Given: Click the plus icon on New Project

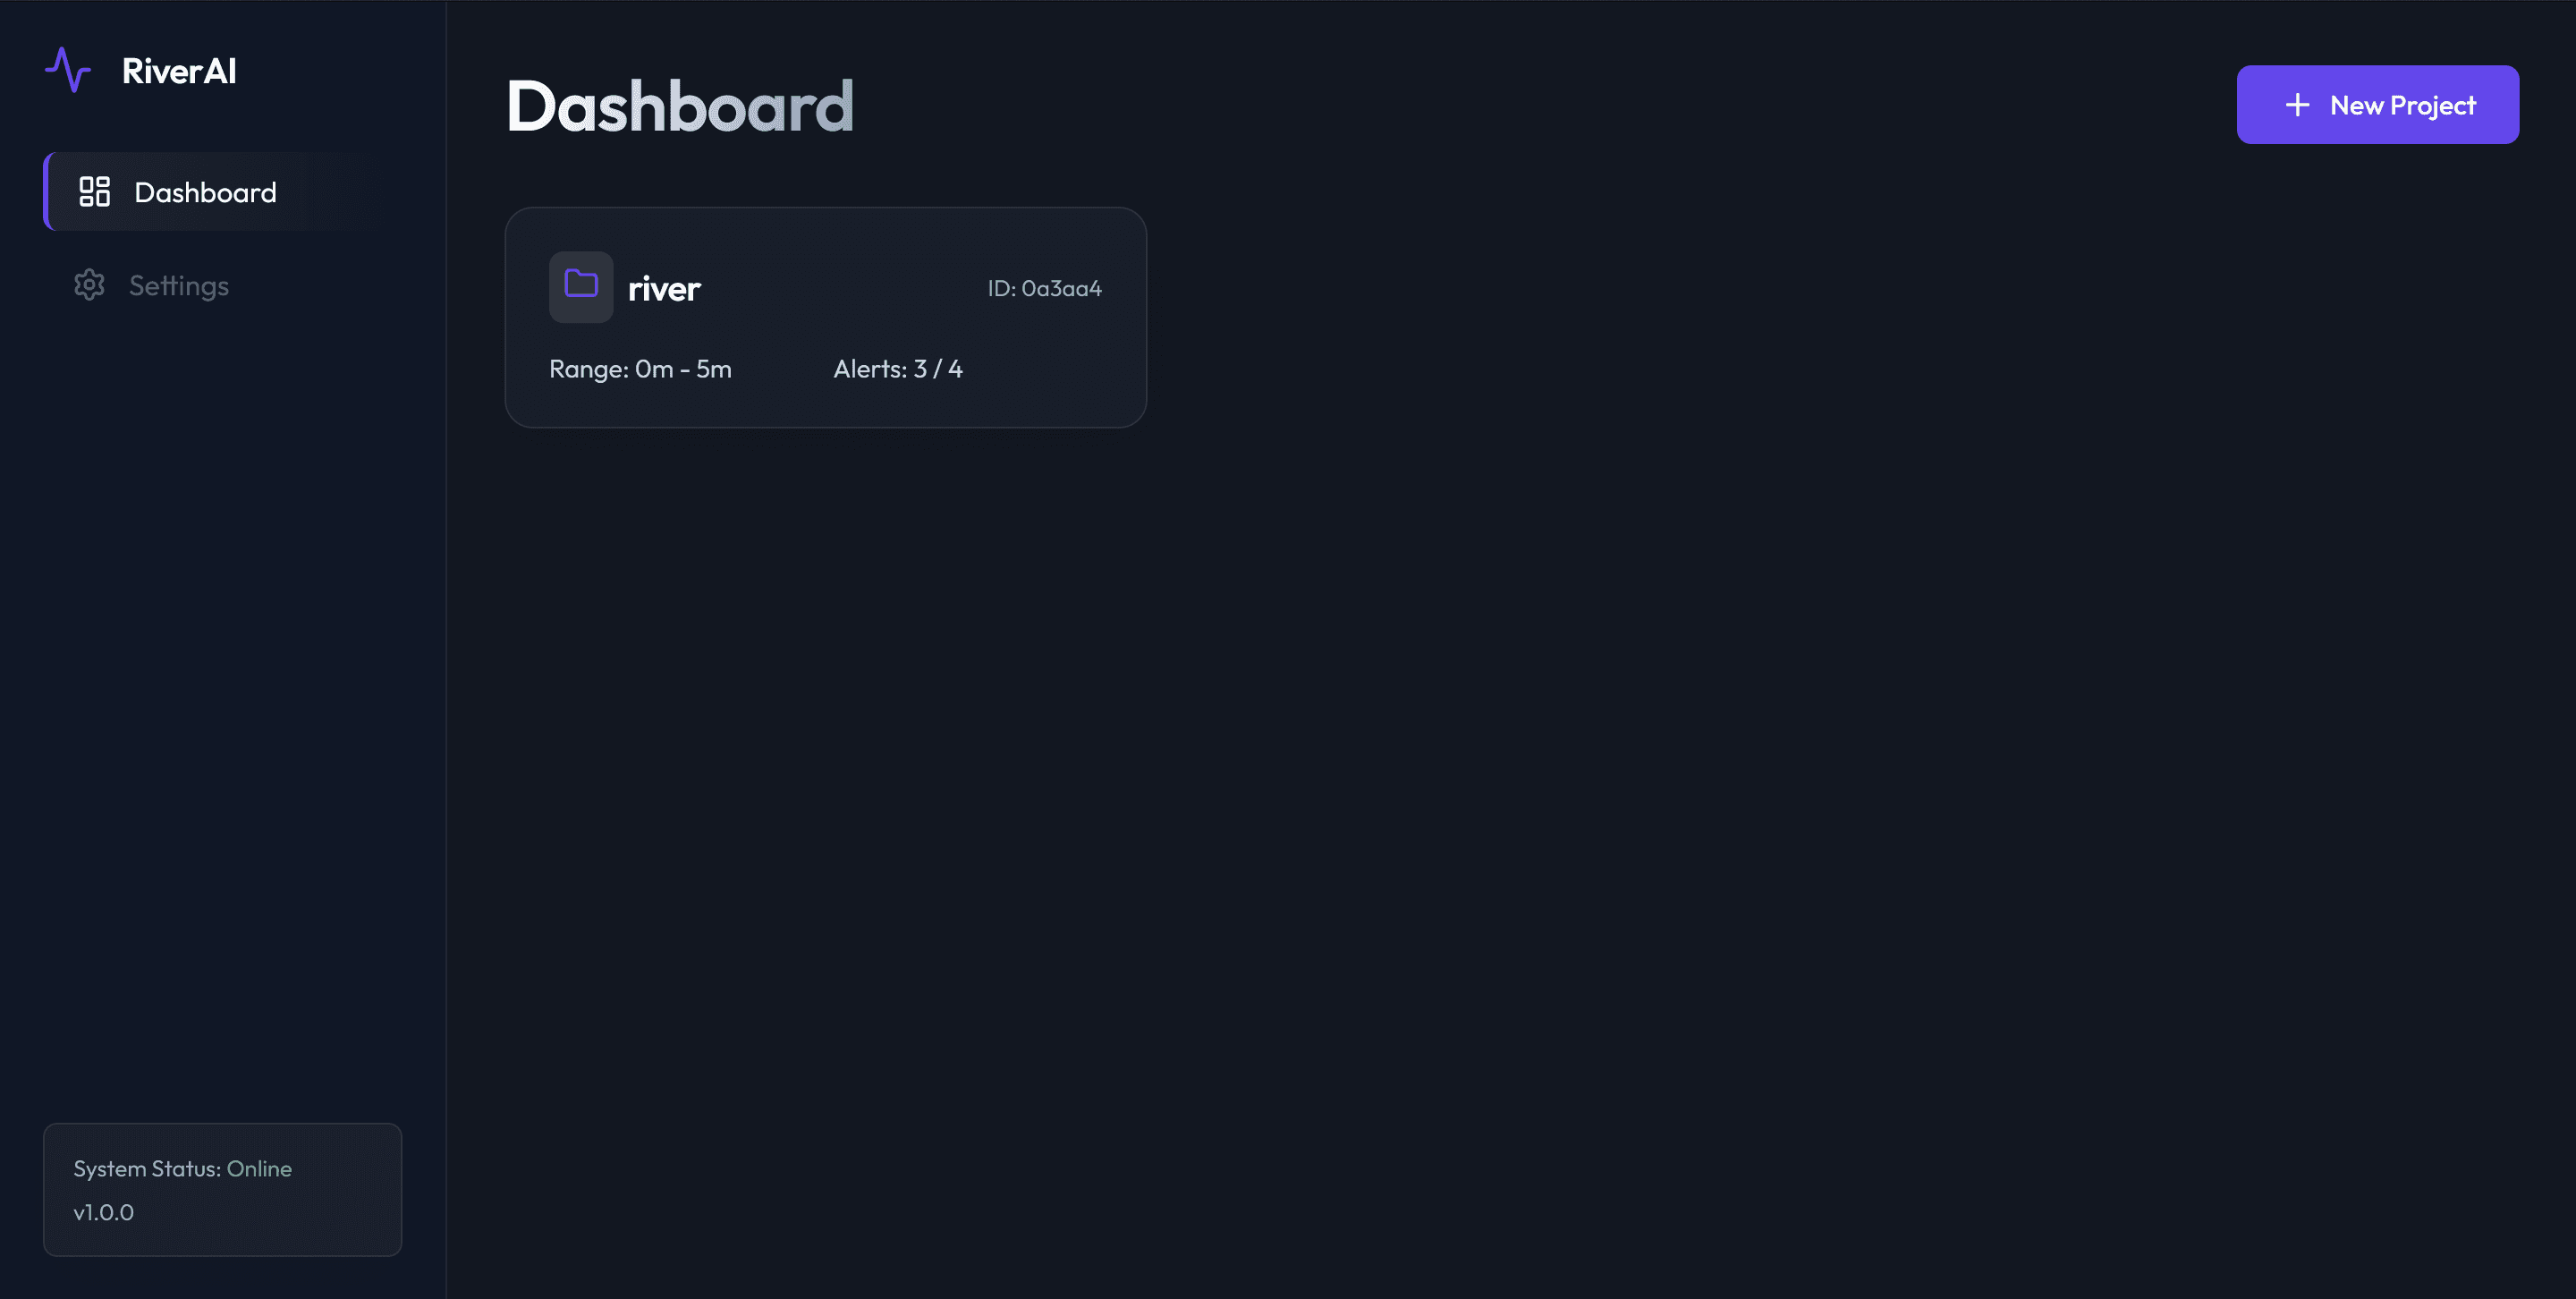Looking at the screenshot, I should click(2297, 105).
